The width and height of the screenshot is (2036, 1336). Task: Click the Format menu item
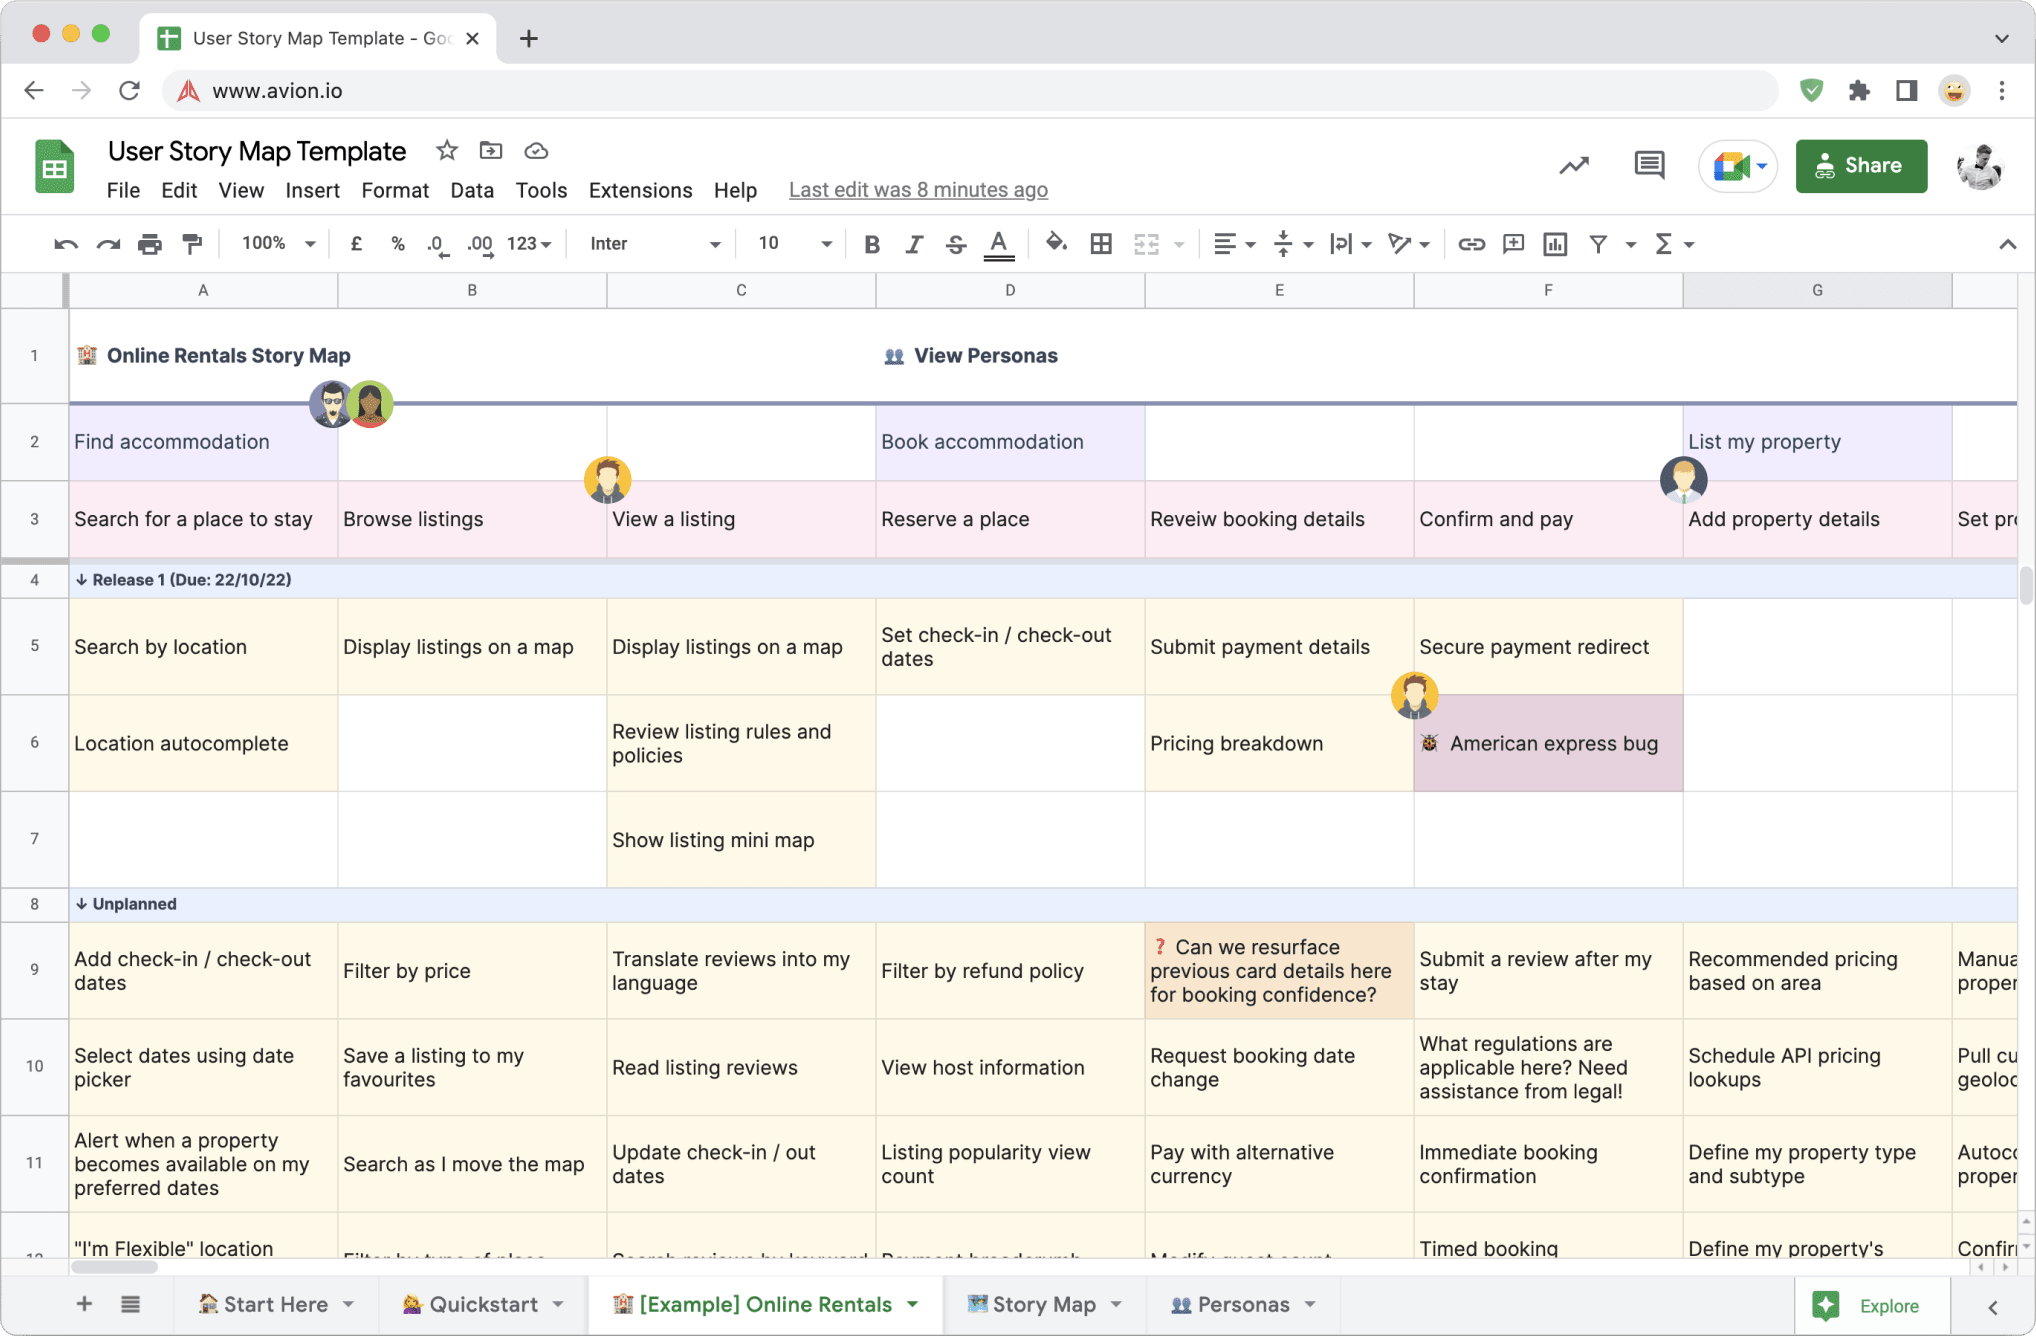tap(391, 189)
